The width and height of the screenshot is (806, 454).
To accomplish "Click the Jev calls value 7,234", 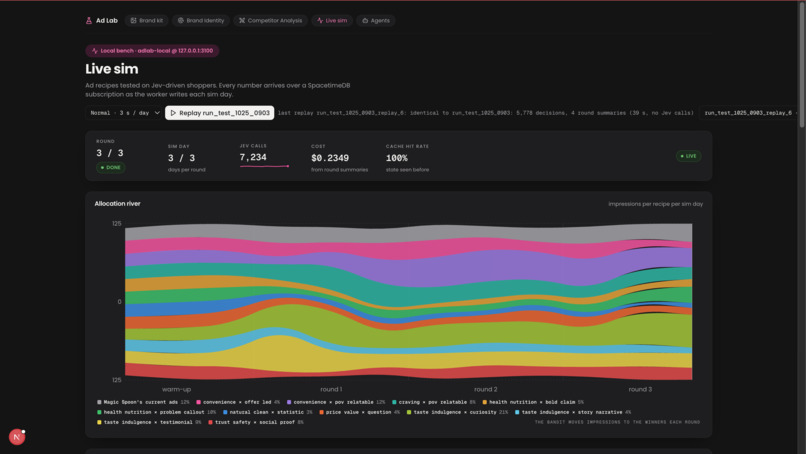I will point(253,157).
